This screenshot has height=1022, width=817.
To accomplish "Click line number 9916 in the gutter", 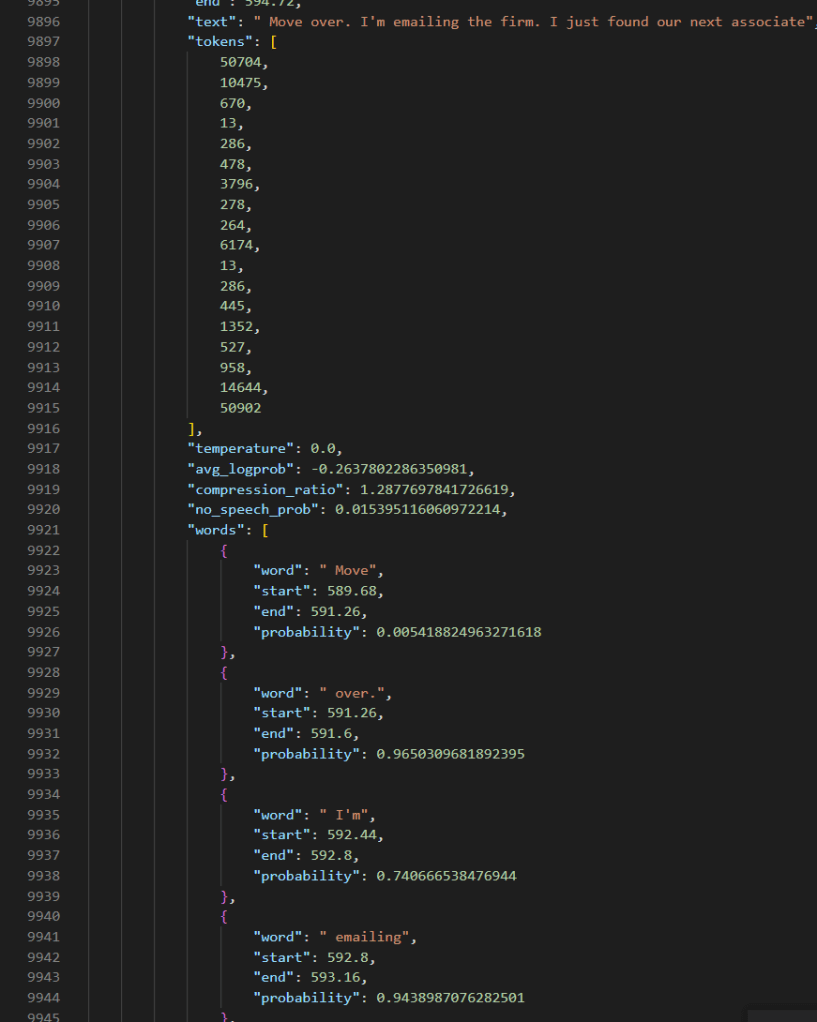I will coord(43,428).
